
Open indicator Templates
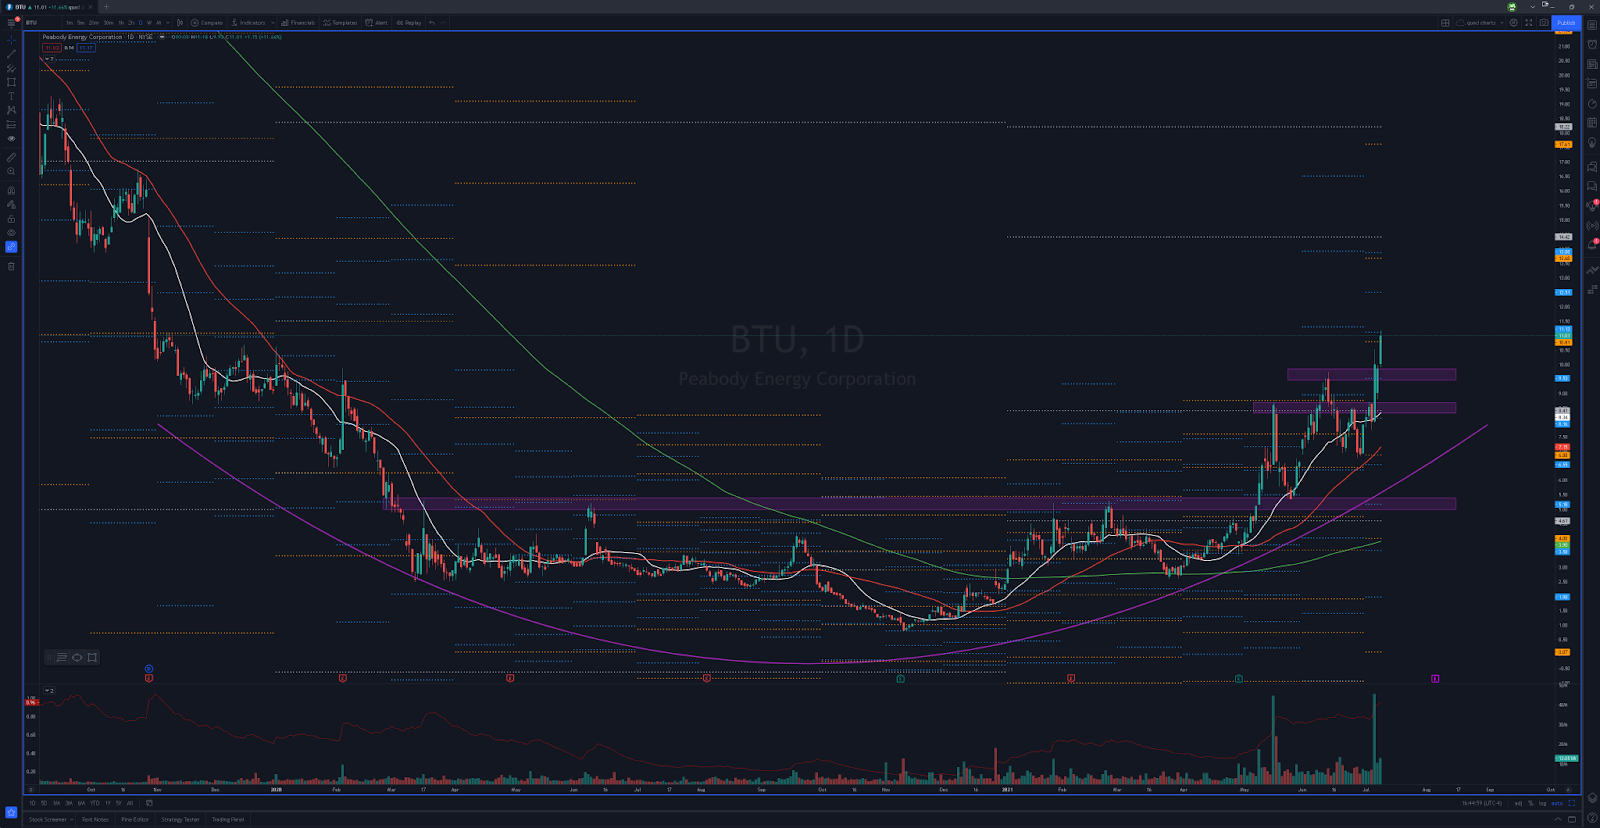coord(340,22)
